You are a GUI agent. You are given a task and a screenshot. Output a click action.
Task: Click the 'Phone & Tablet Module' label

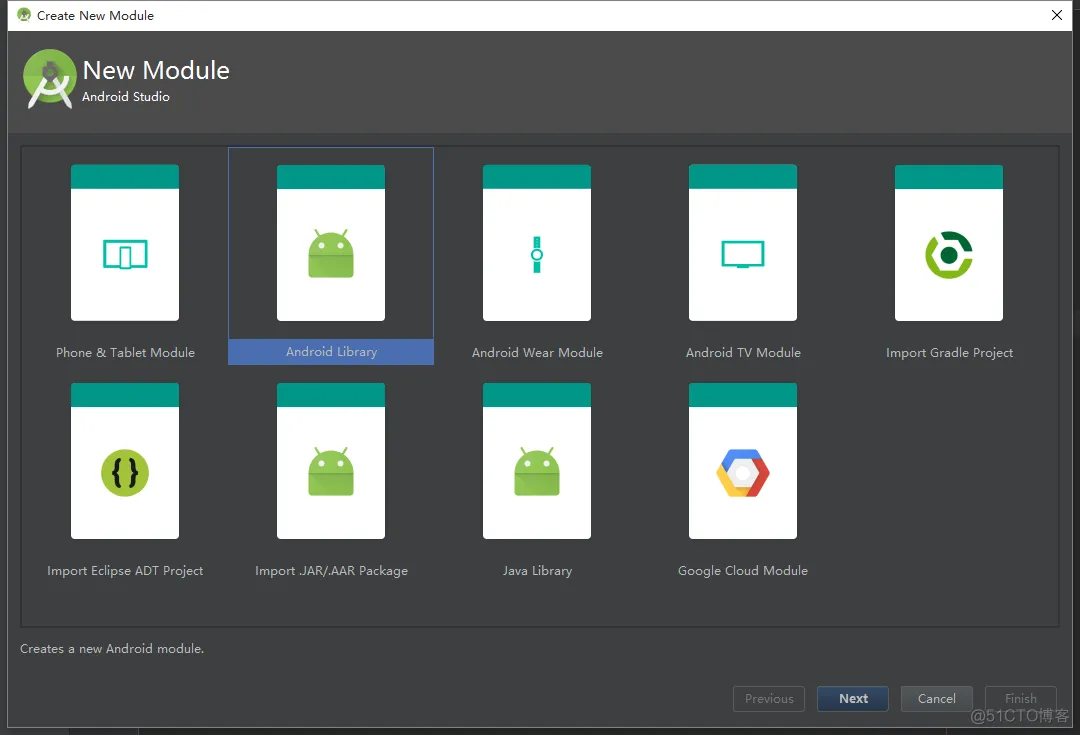pos(125,353)
